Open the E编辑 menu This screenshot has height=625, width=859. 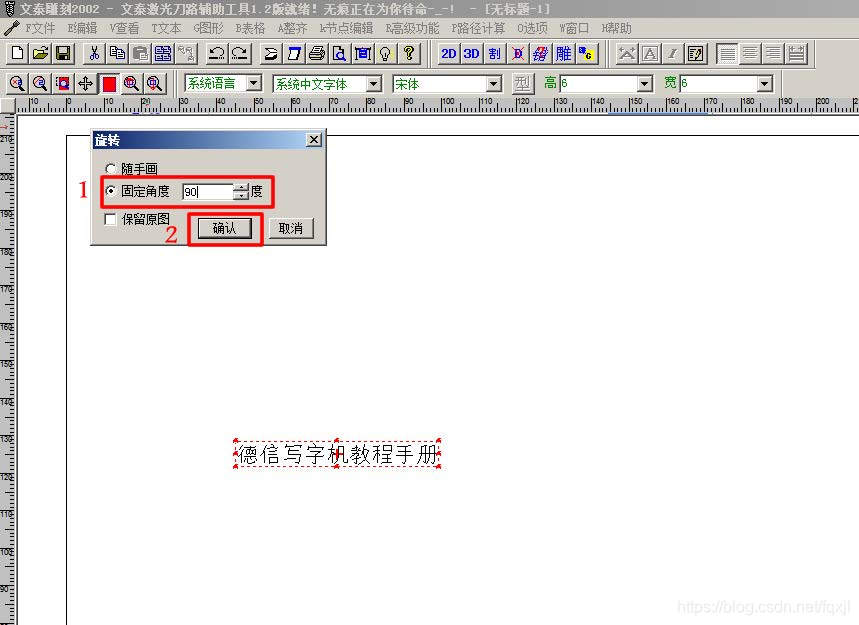82,28
